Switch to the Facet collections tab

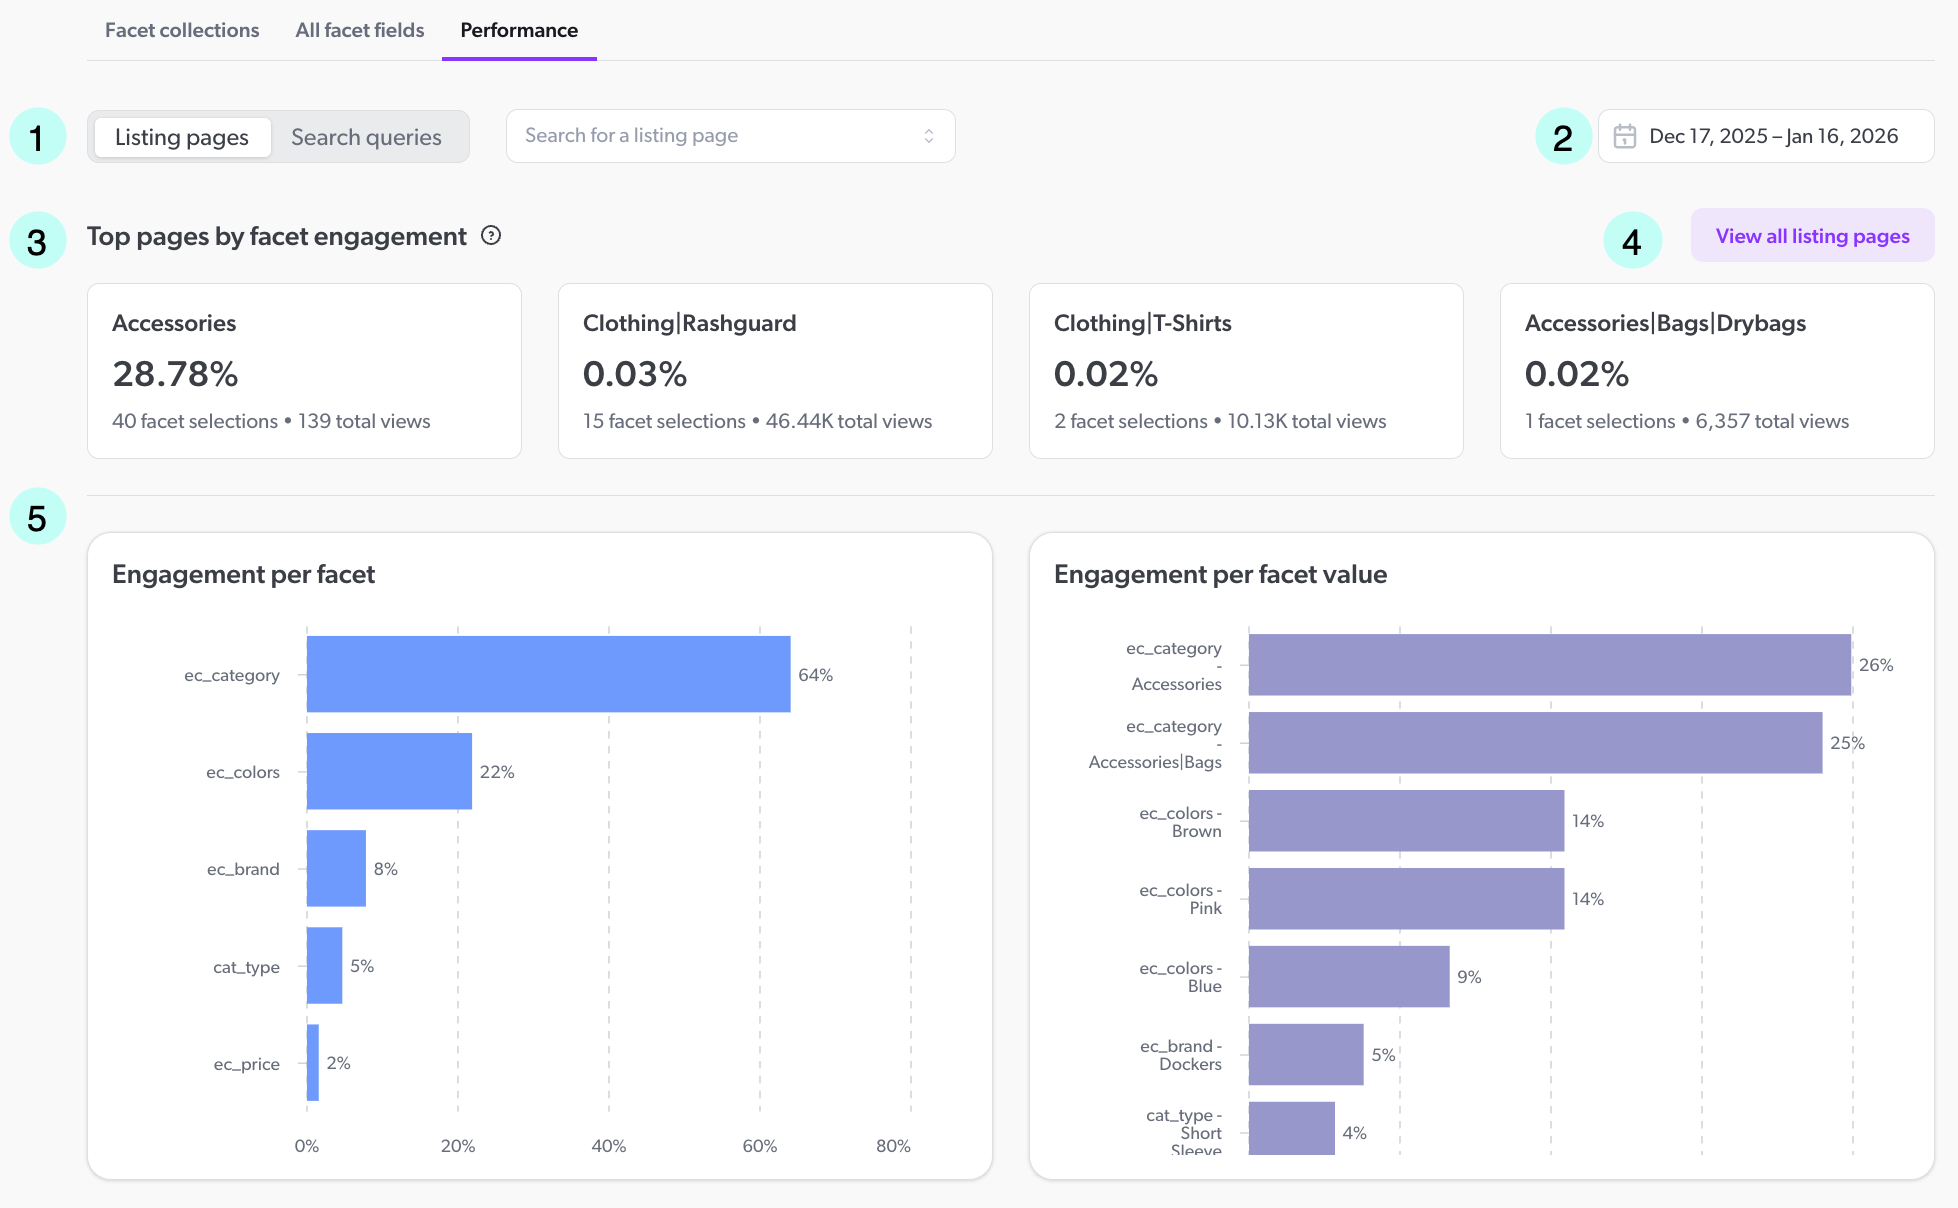[x=181, y=30]
